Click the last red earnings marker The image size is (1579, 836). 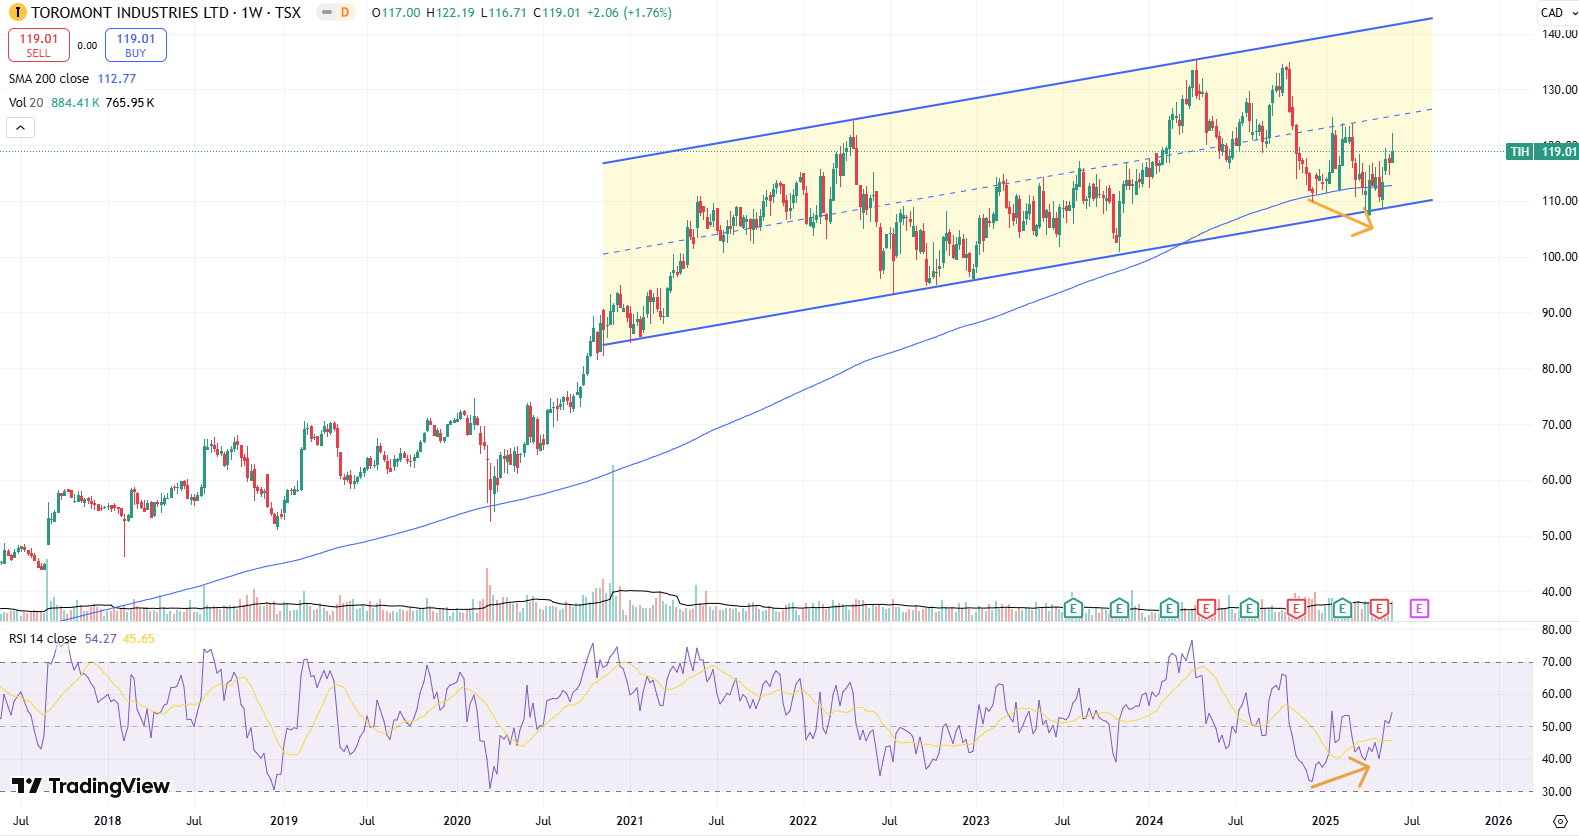click(1380, 608)
